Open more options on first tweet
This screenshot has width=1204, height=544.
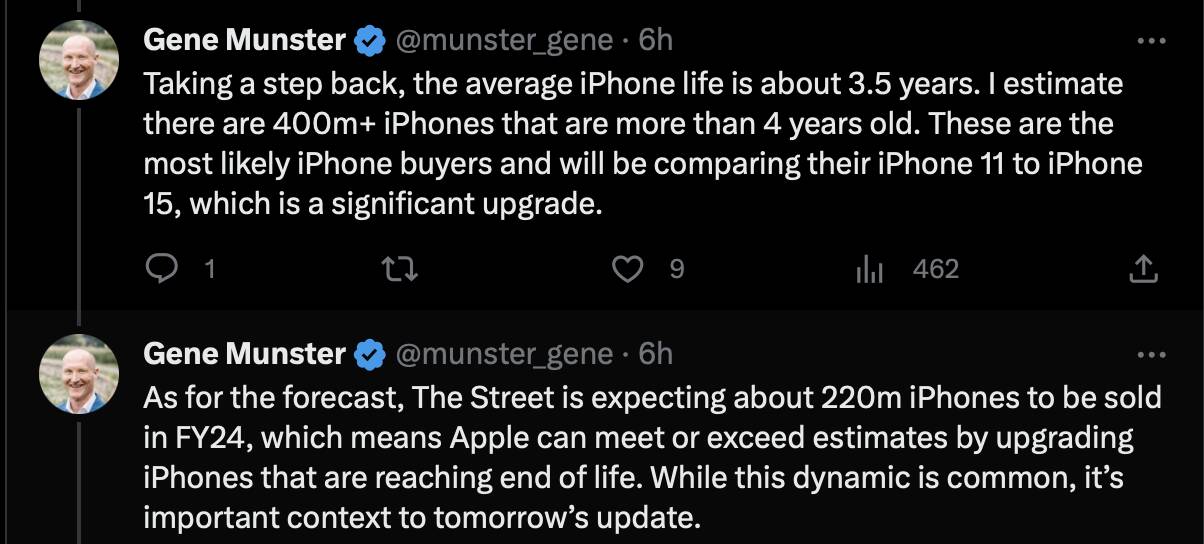click(x=1151, y=41)
